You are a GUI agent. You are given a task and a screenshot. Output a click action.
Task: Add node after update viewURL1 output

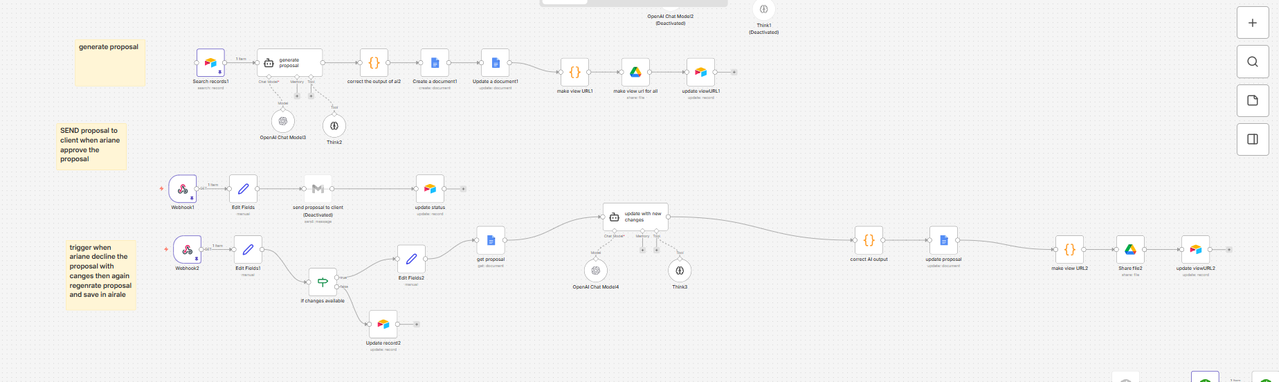coord(734,72)
